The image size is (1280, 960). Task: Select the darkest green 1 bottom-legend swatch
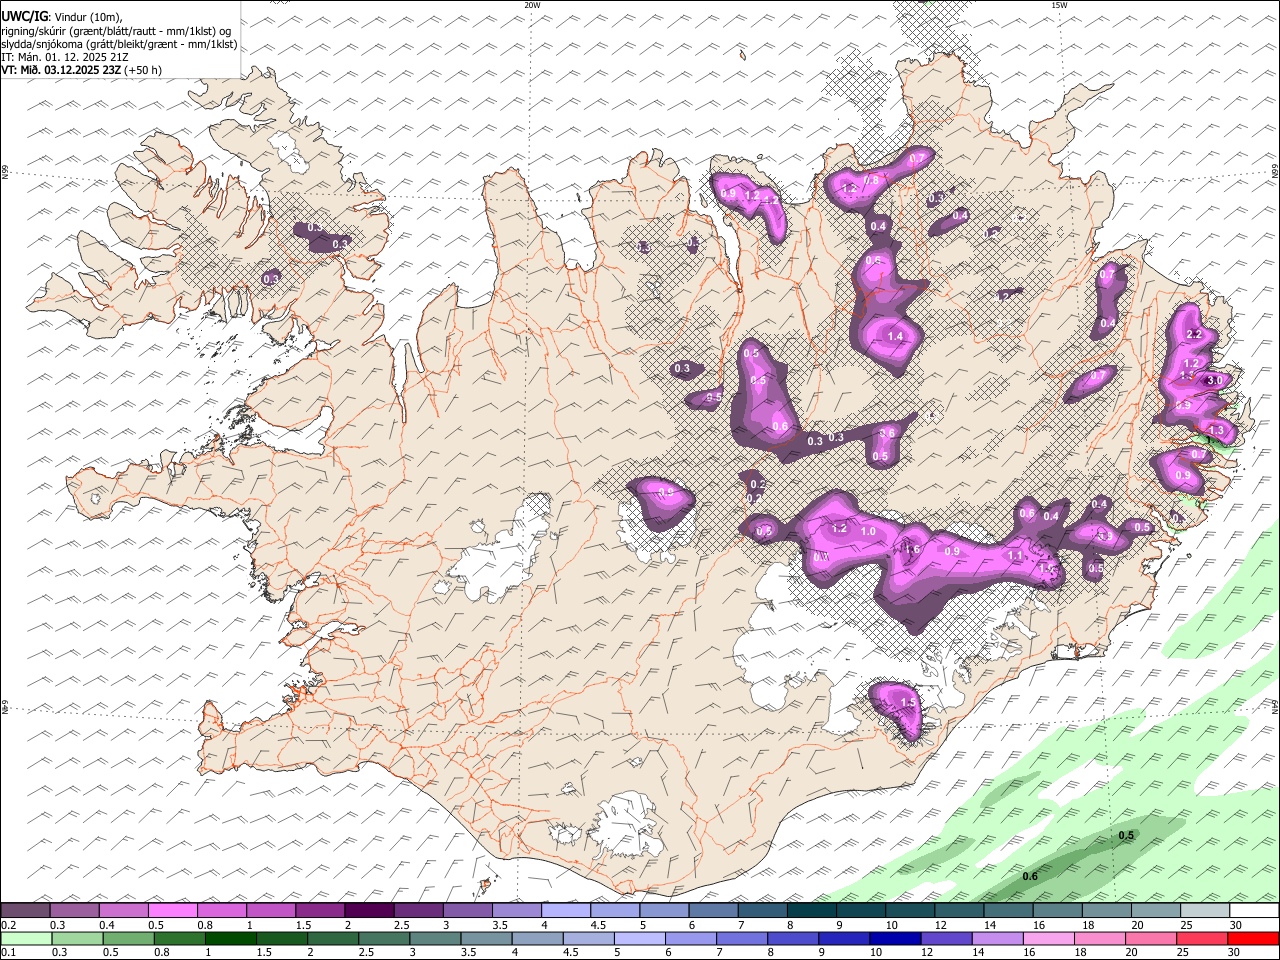click(x=230, y=939)
